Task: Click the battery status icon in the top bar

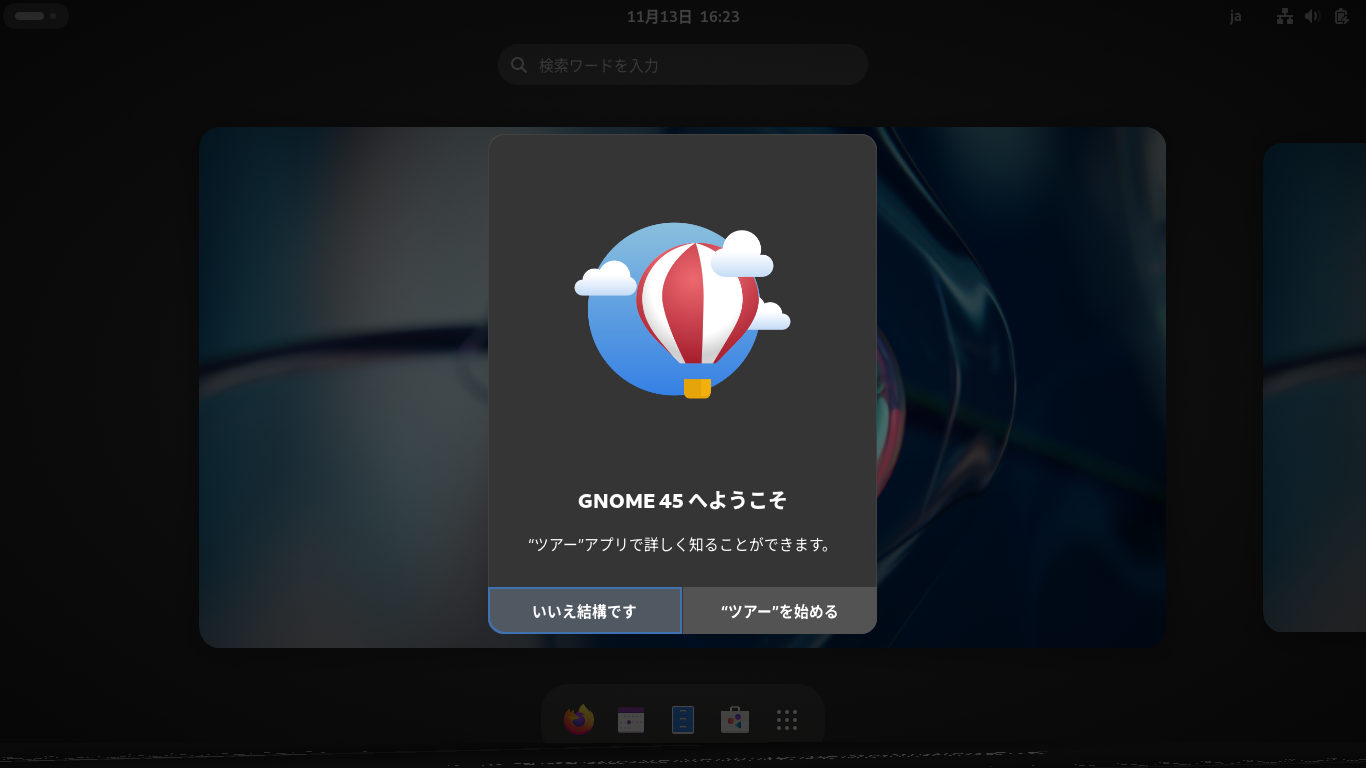Action: point(1342,16)
